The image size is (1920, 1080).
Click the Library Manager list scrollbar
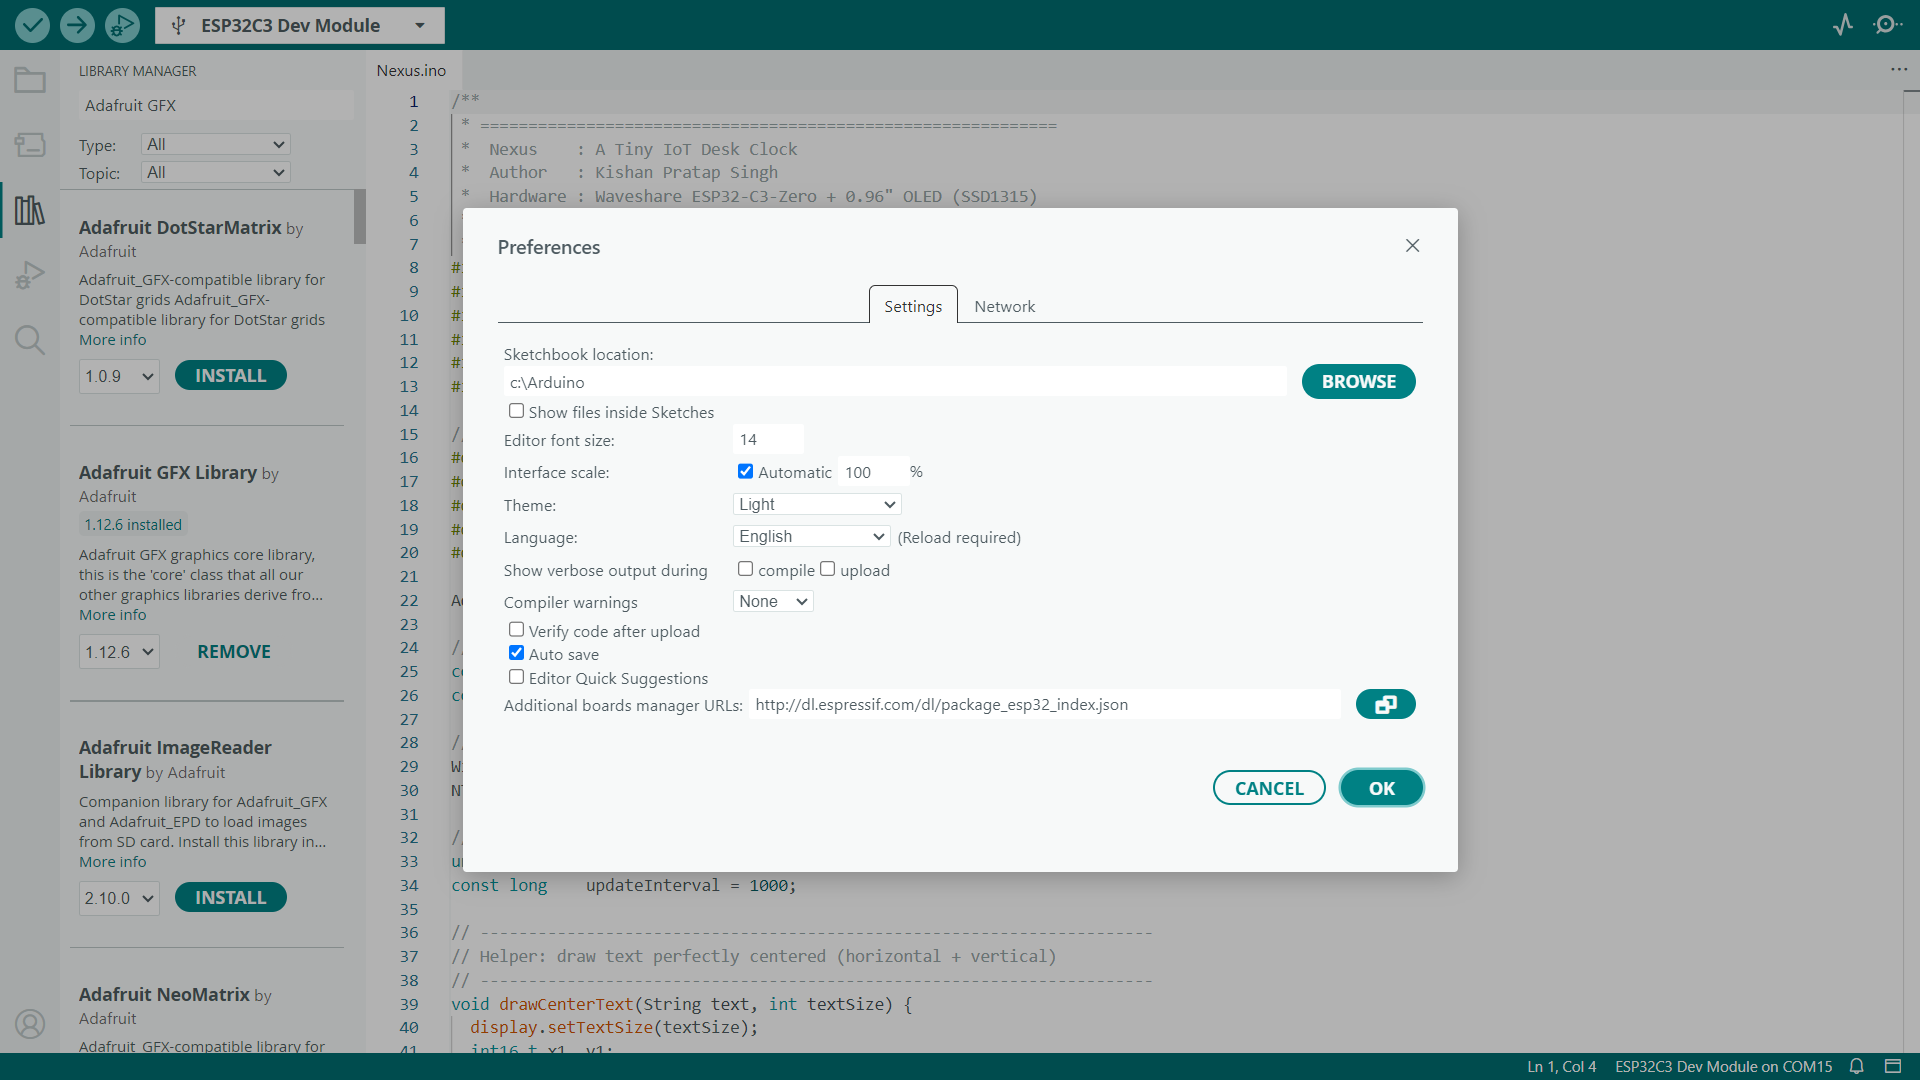coord(359,217)
